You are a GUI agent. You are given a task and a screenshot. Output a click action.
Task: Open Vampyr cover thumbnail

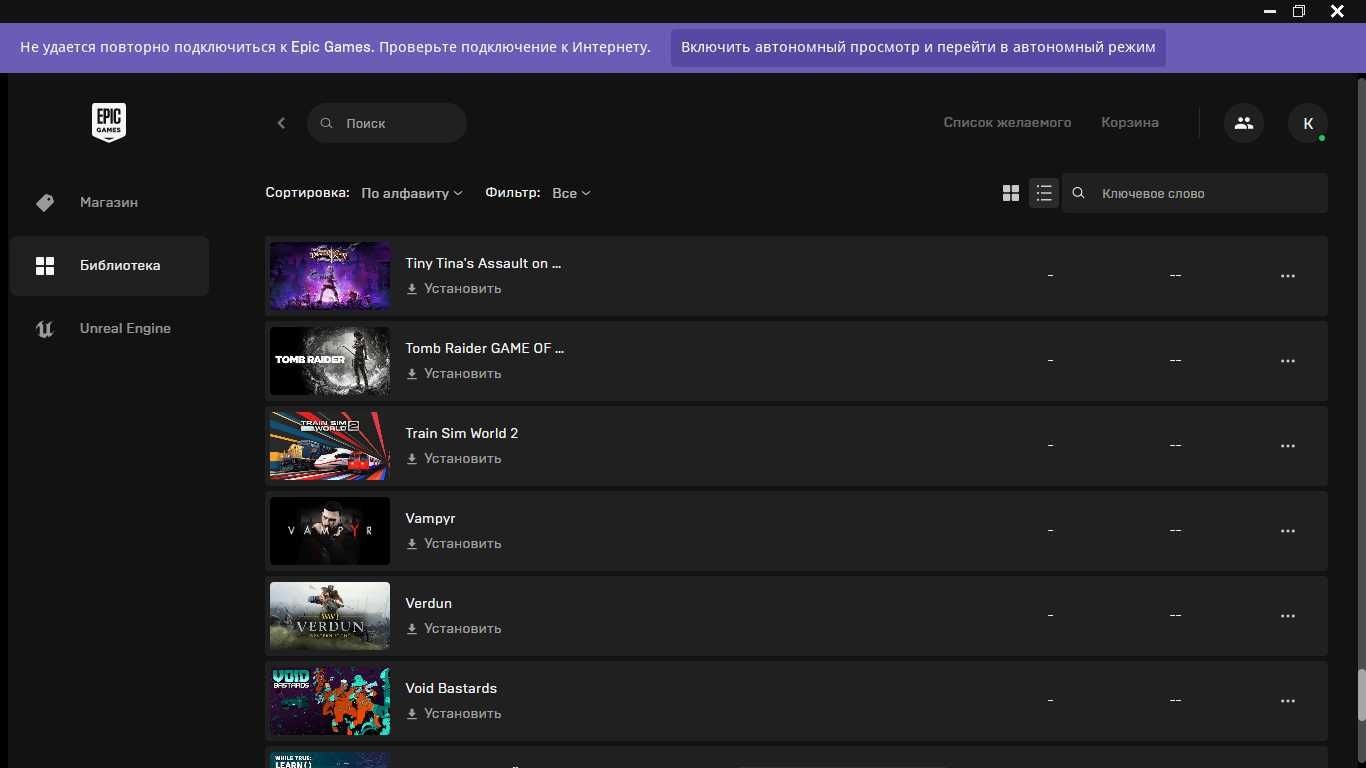pyautogui.click(x=330, y=531)
